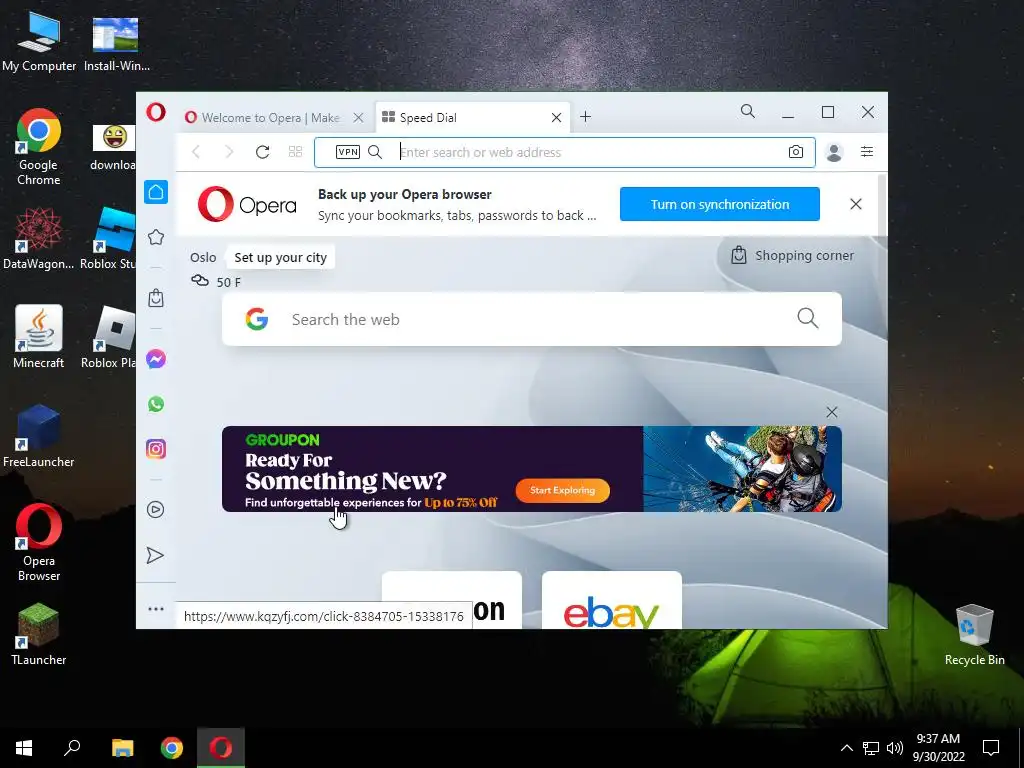Open sidebar setup three dots

[x=156, y=609]
